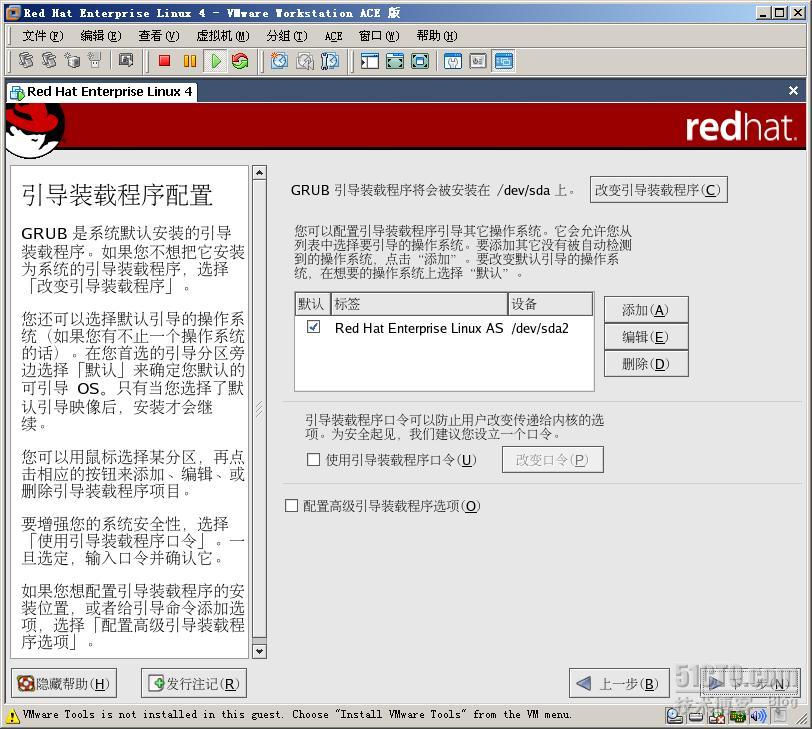Open the 查看(V) menu

pyautogui.click(x=158, y=36)
